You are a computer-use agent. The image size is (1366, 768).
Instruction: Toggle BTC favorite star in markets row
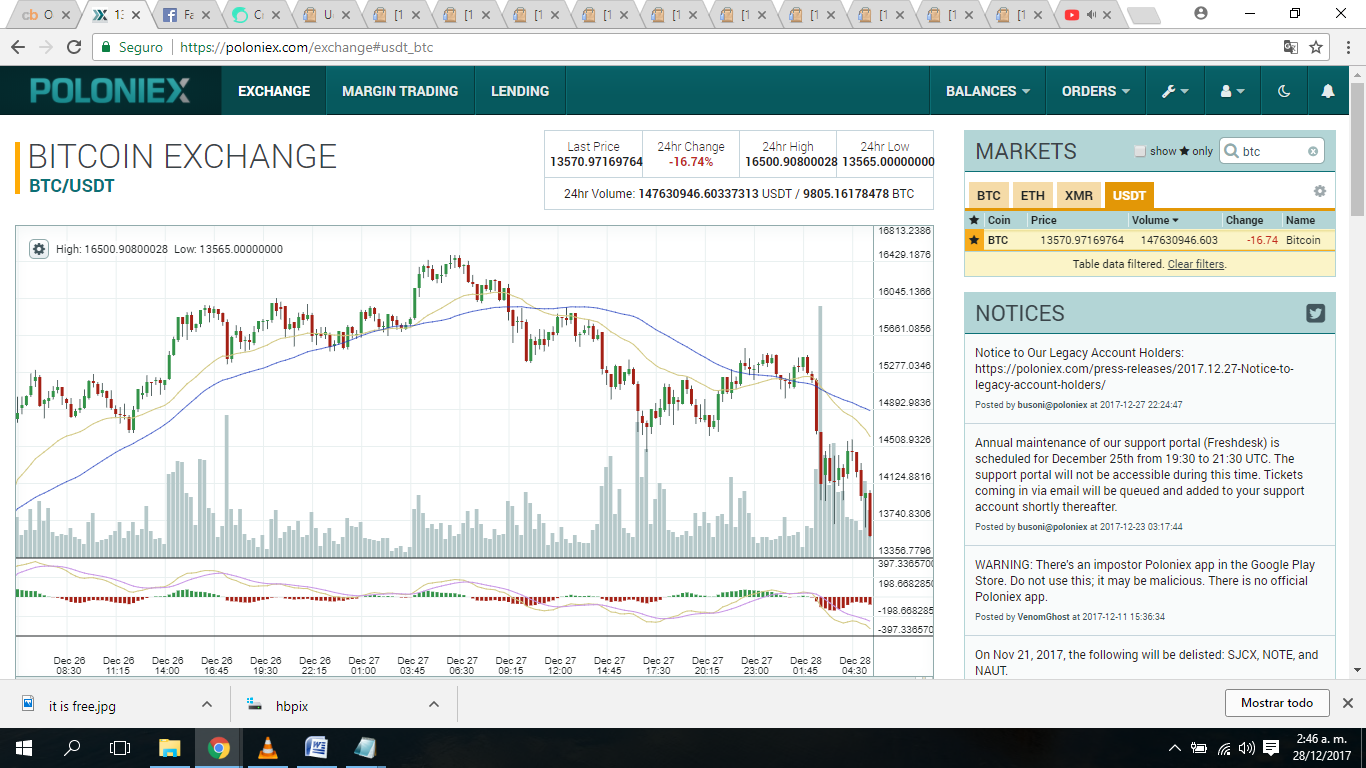point(974,240)
